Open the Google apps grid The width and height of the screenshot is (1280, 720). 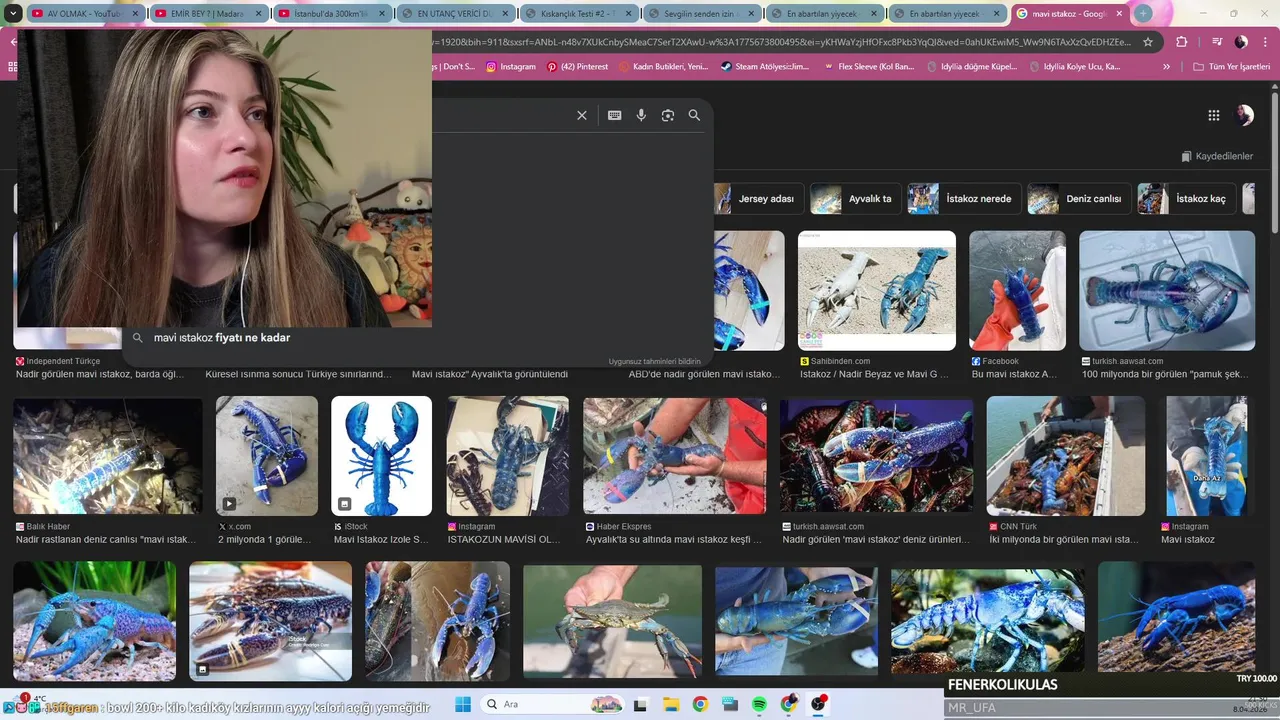tap(1213, 115)
